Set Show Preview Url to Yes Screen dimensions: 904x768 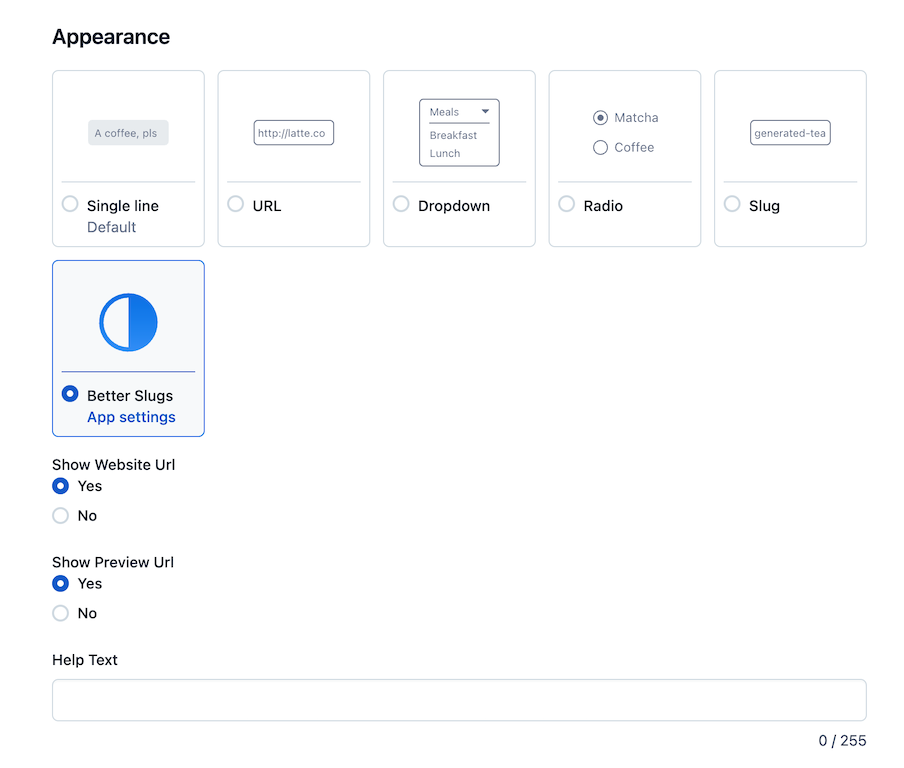[x=61, y=583]
